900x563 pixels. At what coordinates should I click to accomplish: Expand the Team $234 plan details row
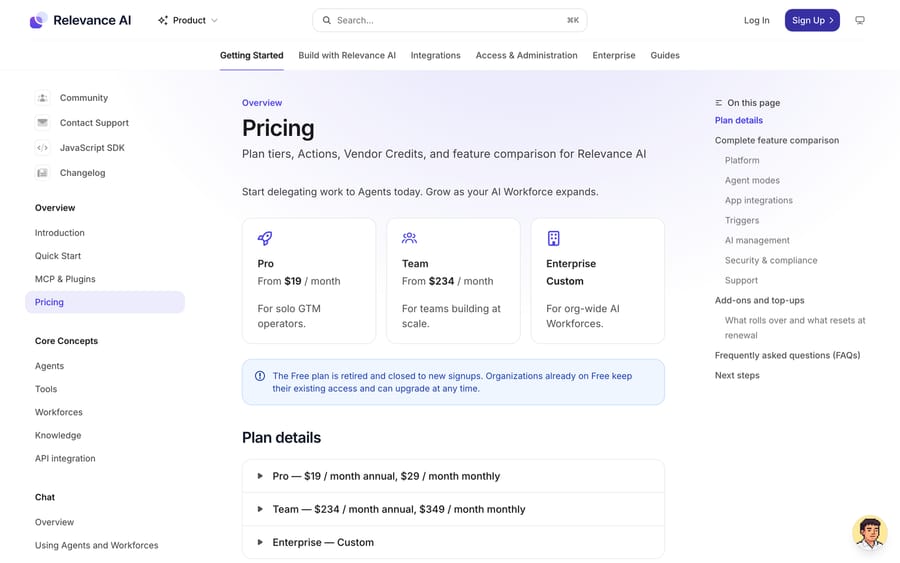[453, 509]
